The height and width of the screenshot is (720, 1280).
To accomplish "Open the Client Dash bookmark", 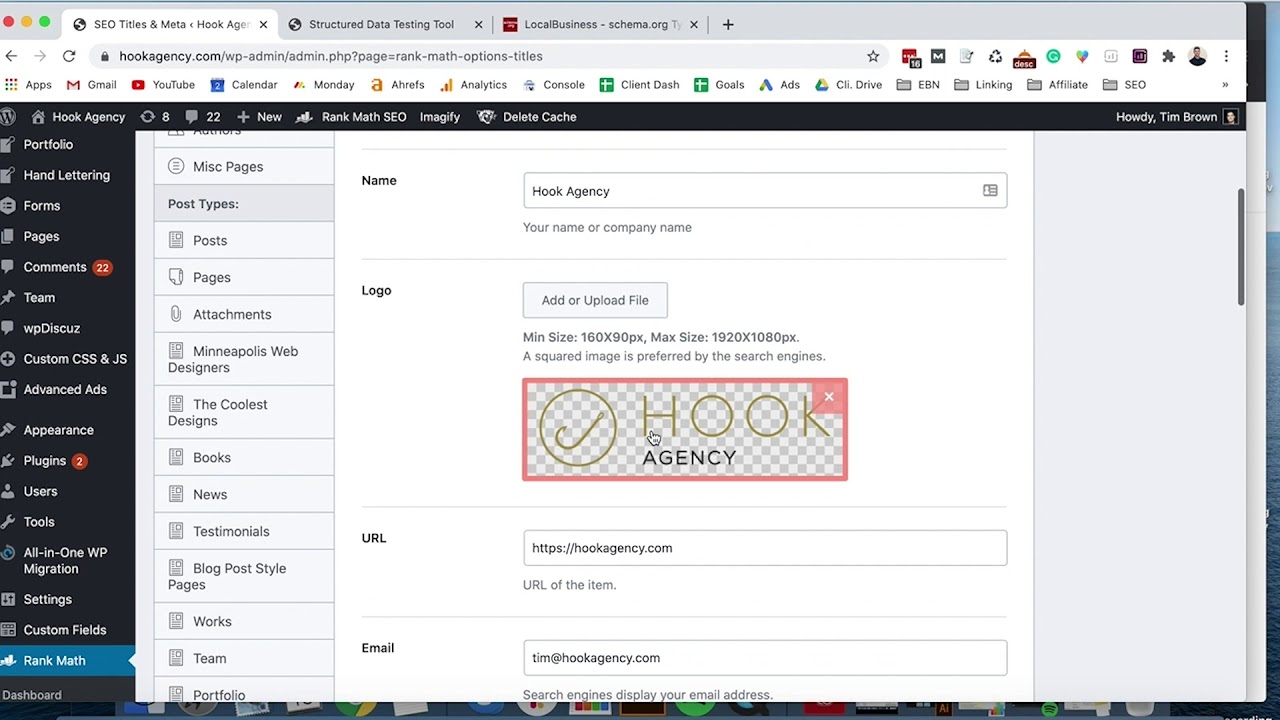I will [x=639, y=85].
